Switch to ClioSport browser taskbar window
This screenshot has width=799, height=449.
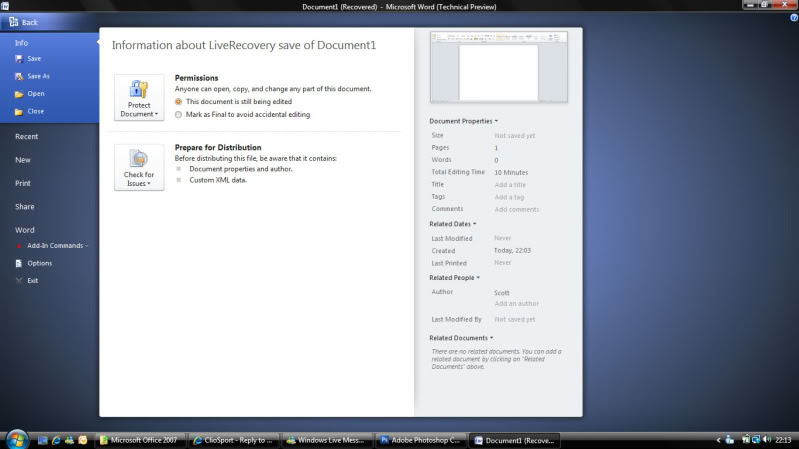click(x=233, y=440)
